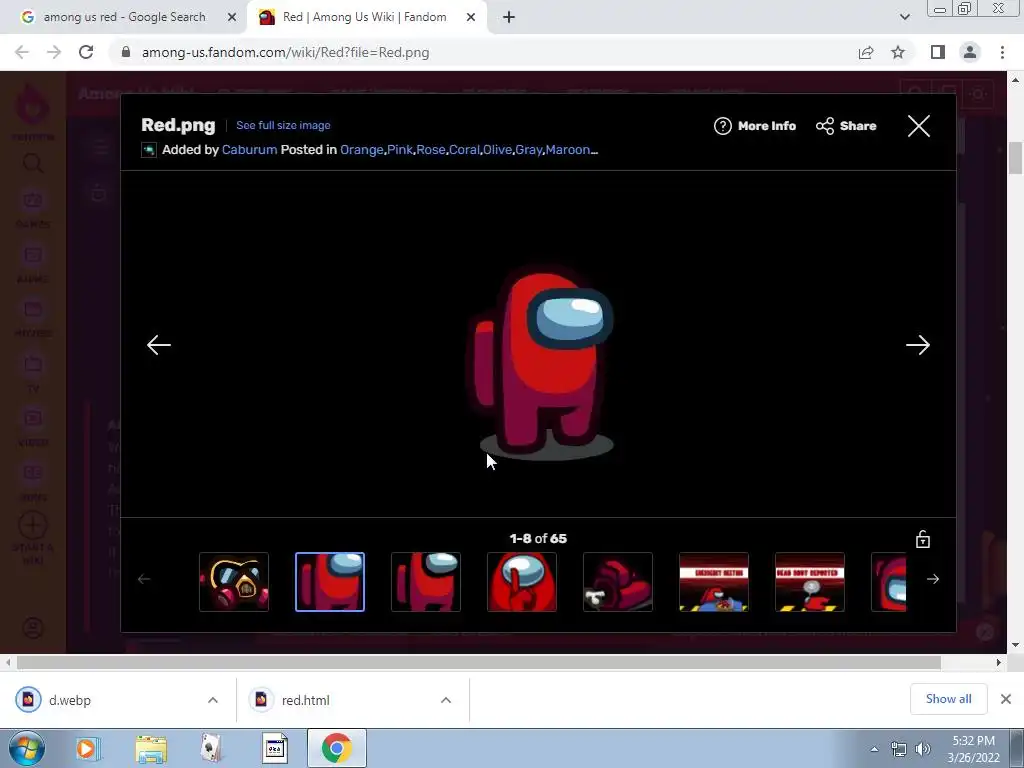
Task: Select the Dead Body Reported thumbnail
Action: 810,582
